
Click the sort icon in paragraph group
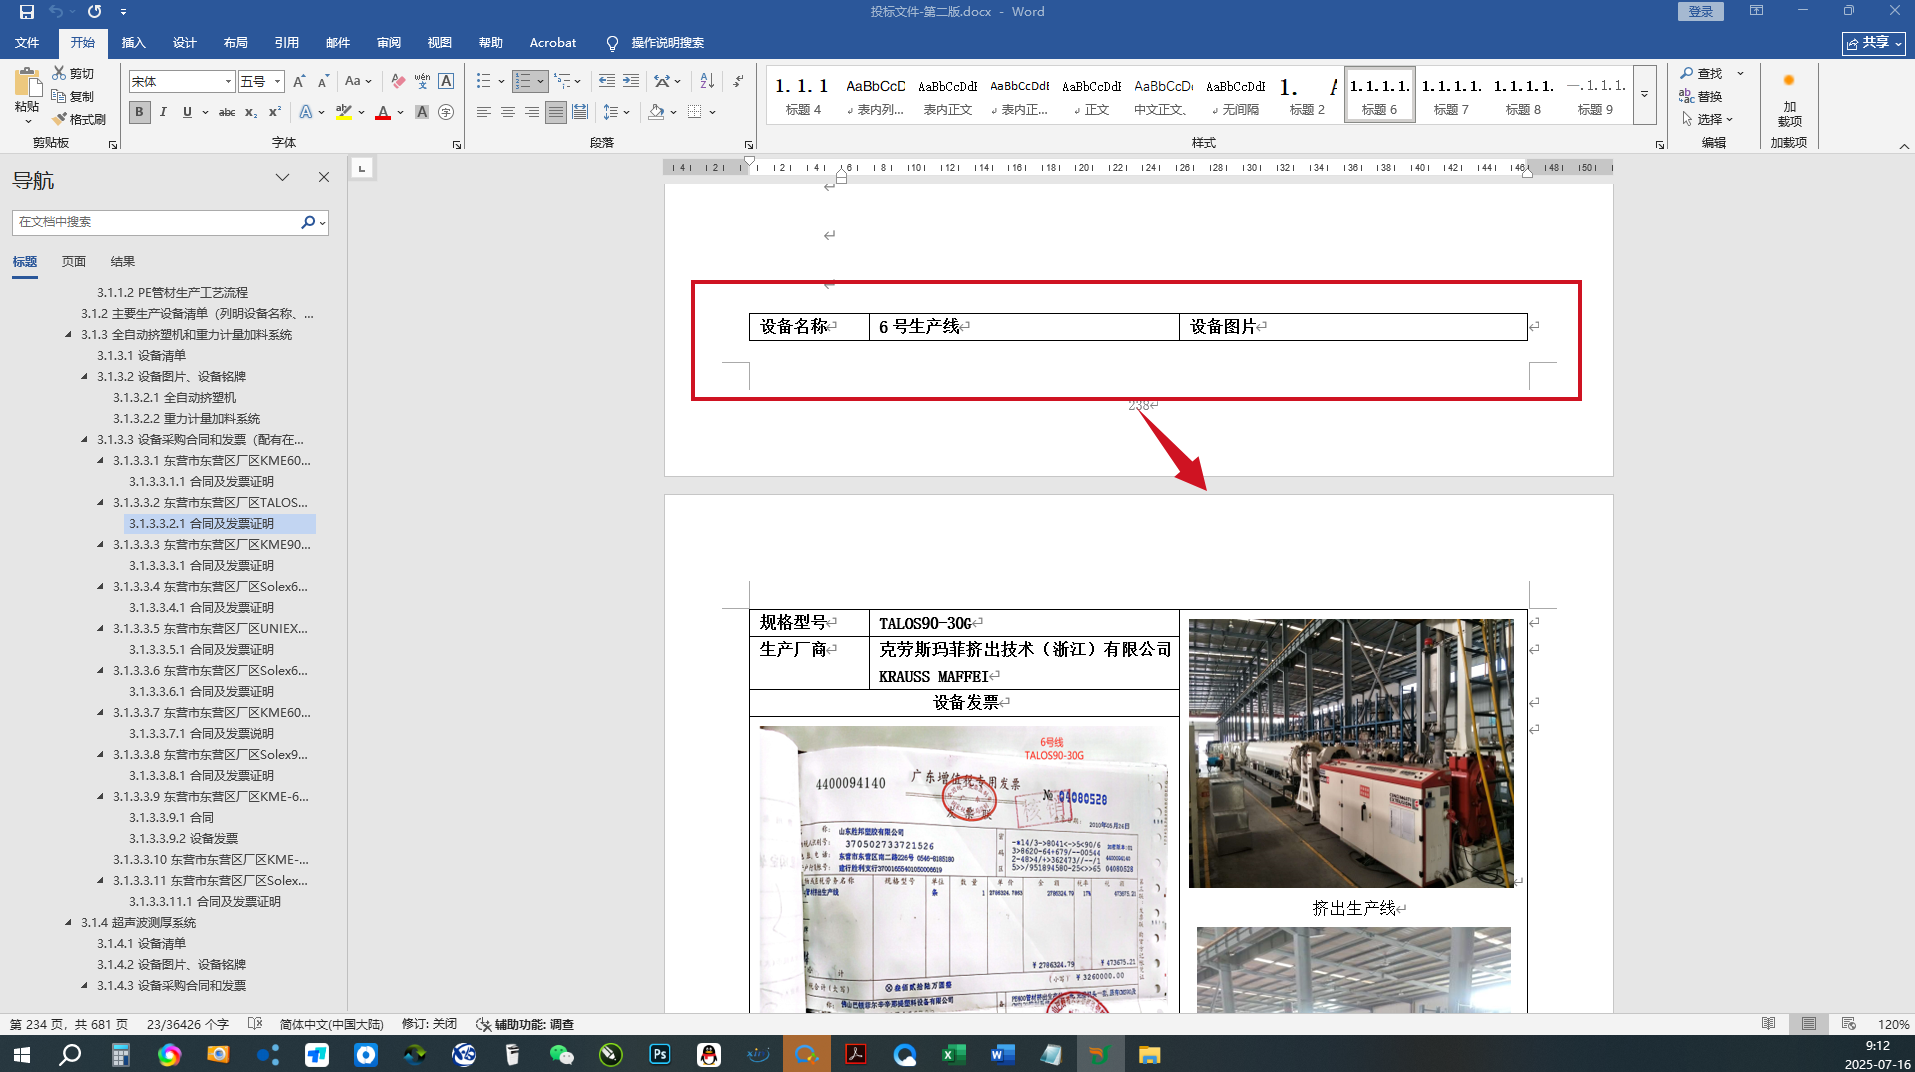[x=707, y=81]
